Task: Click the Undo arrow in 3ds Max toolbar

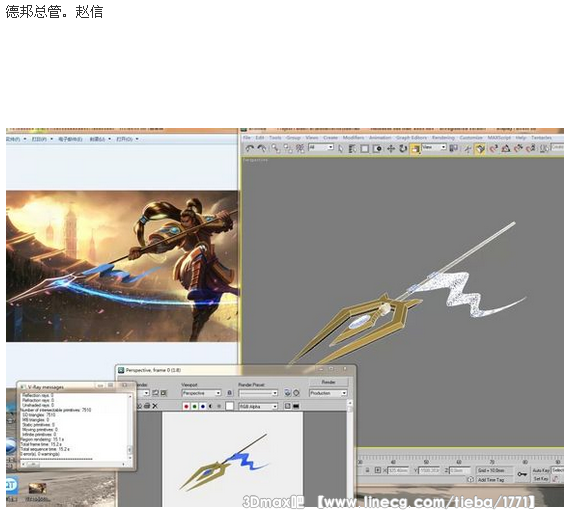Action: pyautogui.click(x=249, y=148)
